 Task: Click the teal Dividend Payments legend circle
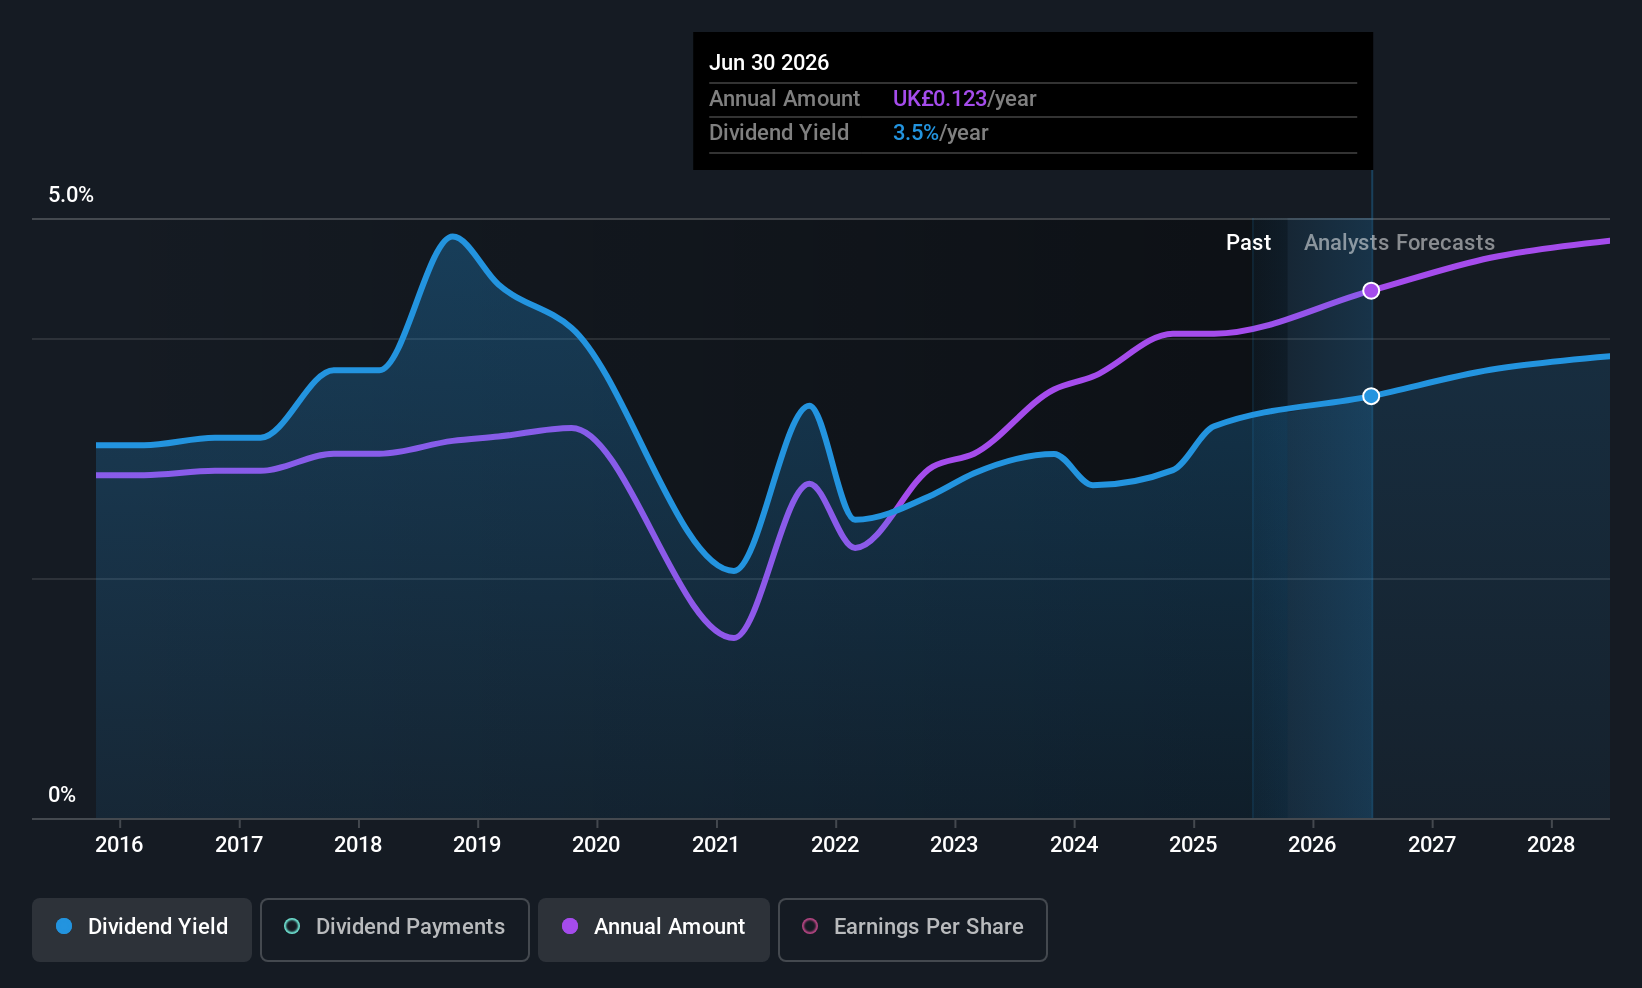[x=292, y=926]
